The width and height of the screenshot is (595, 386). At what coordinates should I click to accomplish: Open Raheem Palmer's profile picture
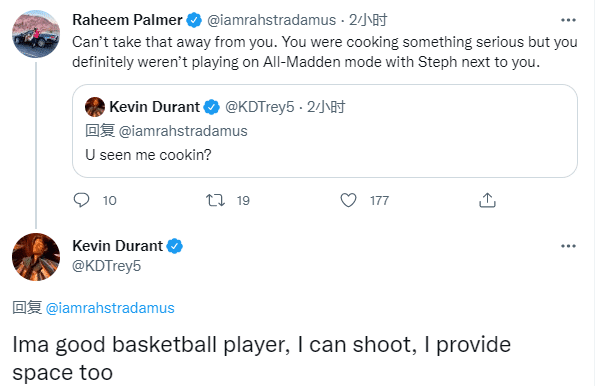[x=36, y=34]
